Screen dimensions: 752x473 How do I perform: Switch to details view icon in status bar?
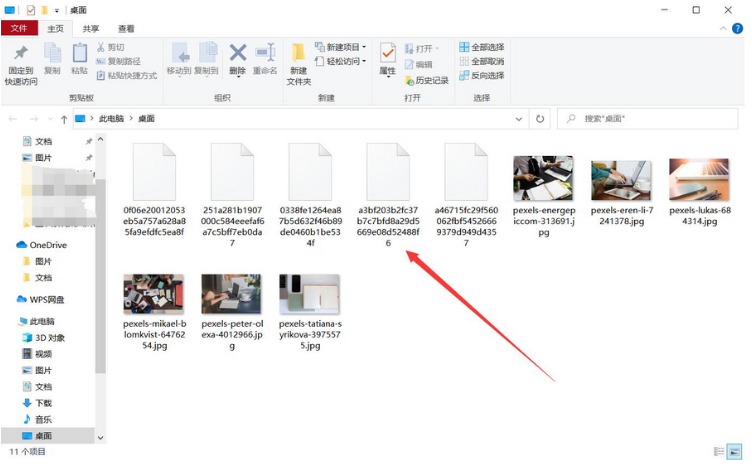pos(719,451)
